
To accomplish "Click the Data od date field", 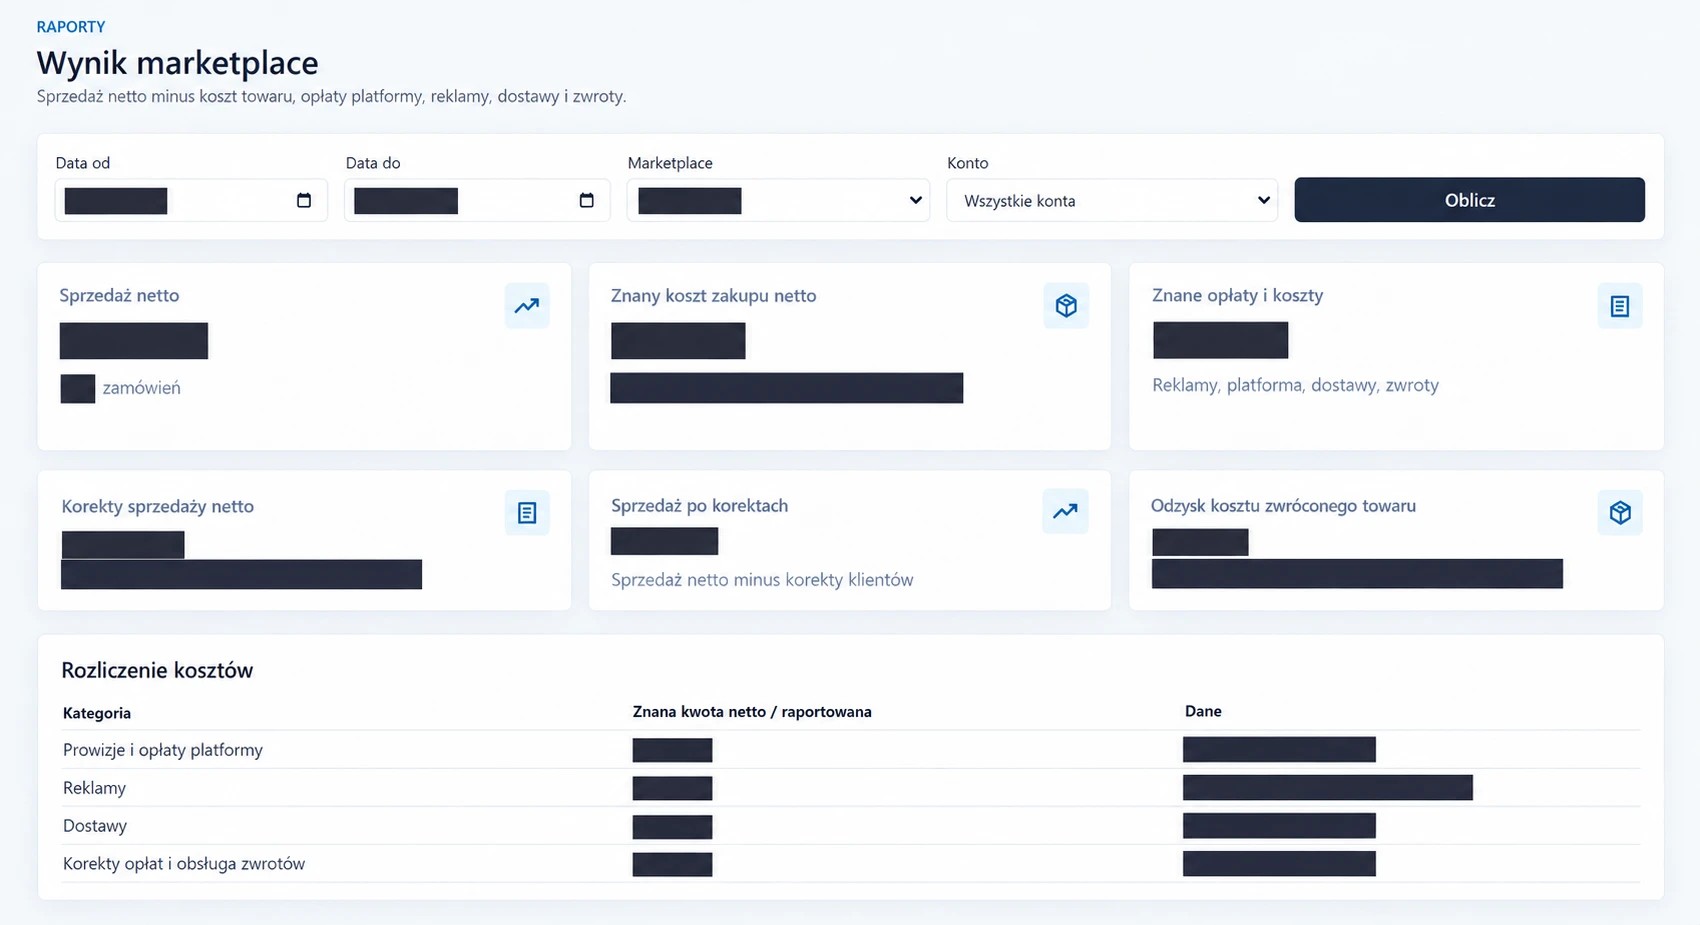I will 191,200.
